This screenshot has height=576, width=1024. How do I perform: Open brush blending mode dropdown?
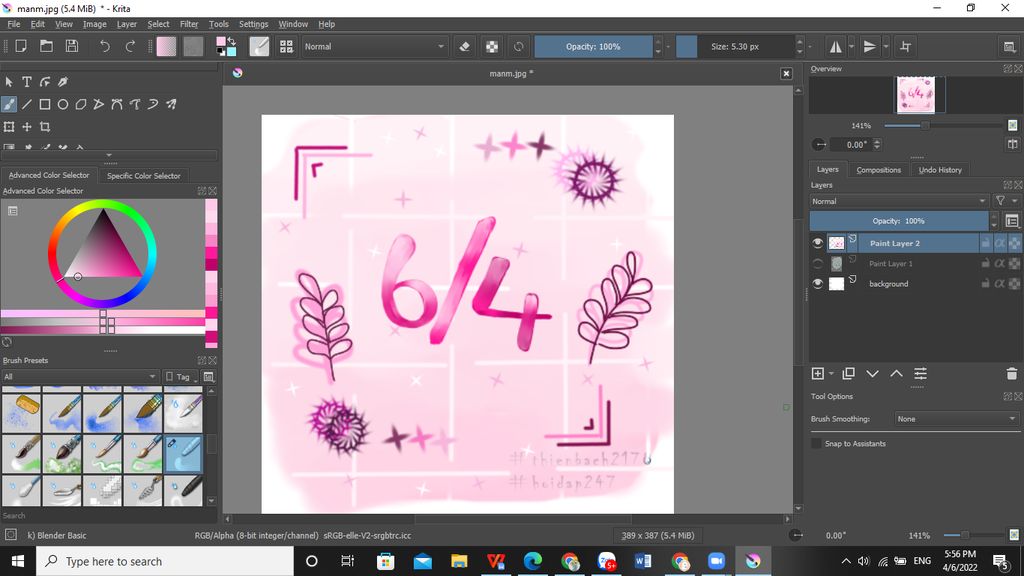[x=374, y=46]
